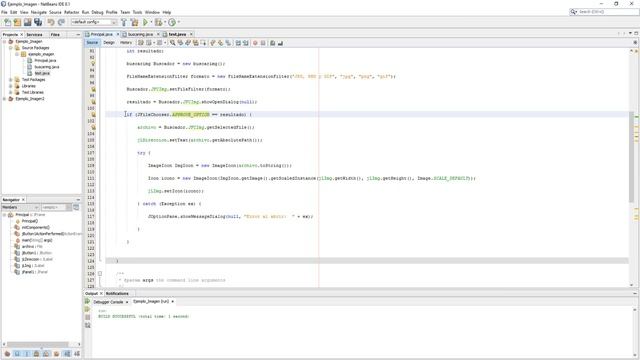Toggle Show Non-Public Members filter in Navigator
Screen dimensions: 640x360
tap(37, 353)
